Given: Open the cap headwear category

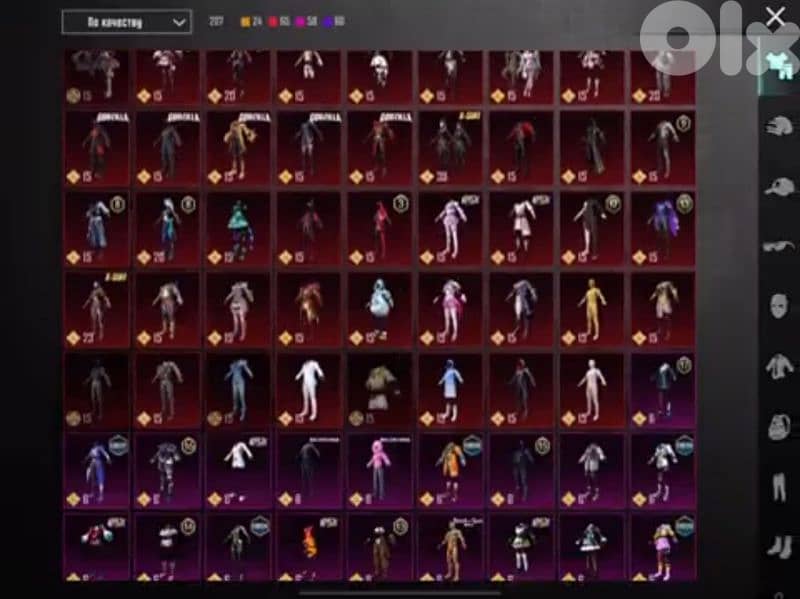Looking at the screenshot, I should click(780, 187).
